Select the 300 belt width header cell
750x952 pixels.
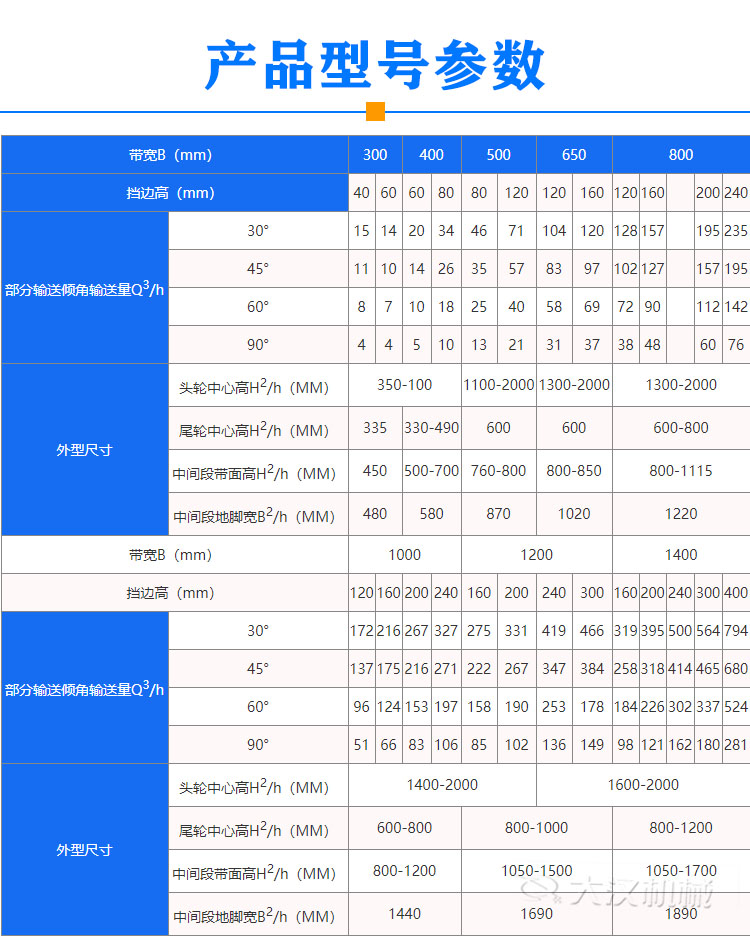point(375,155)
